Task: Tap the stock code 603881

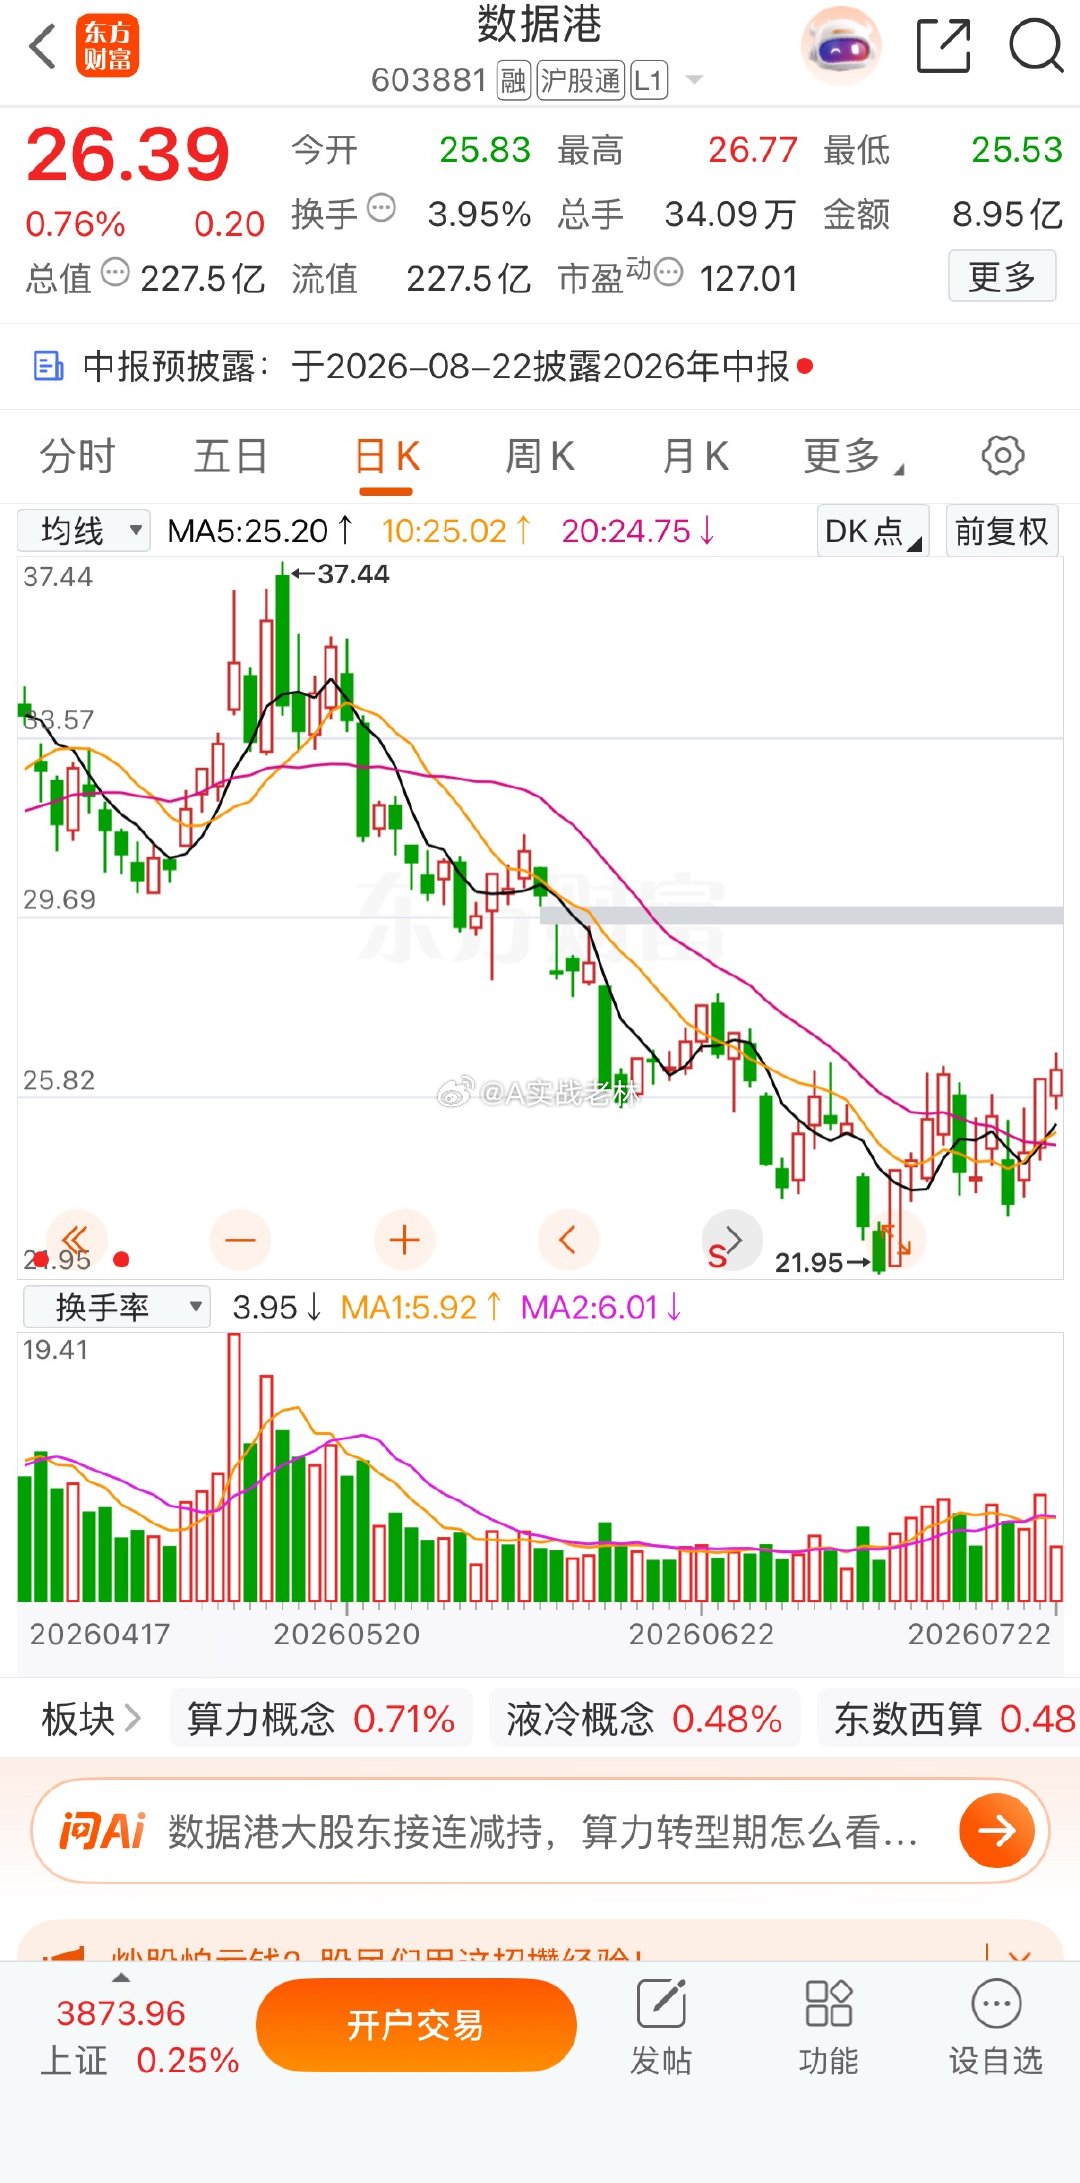Action: (x=429, y=80)
